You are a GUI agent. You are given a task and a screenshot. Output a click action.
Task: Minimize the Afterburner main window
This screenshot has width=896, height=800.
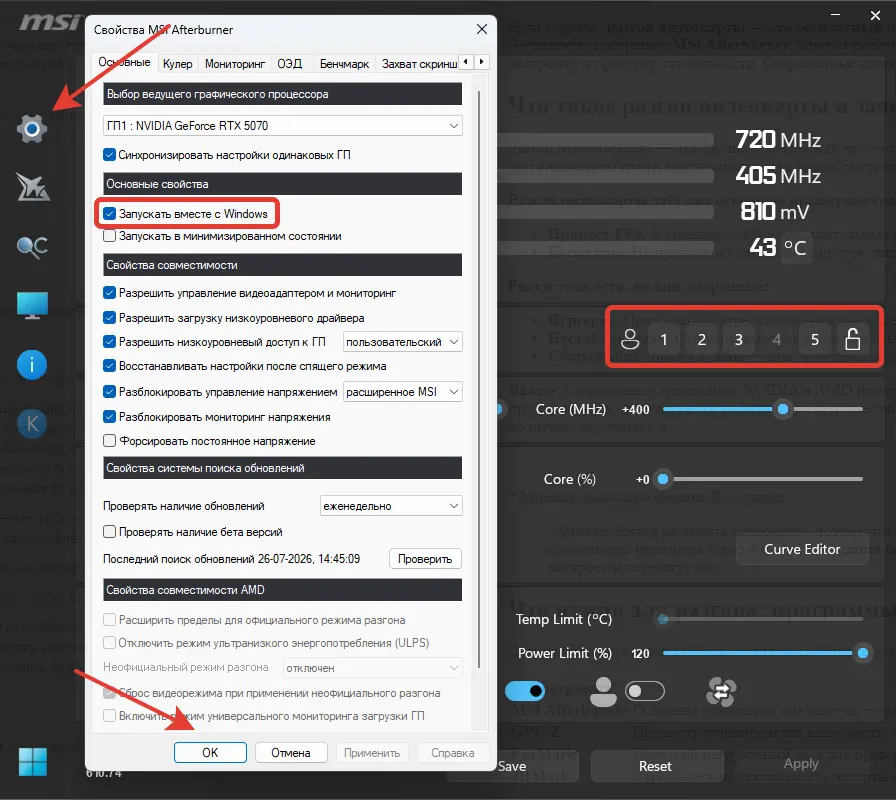(x=835, y=15)
